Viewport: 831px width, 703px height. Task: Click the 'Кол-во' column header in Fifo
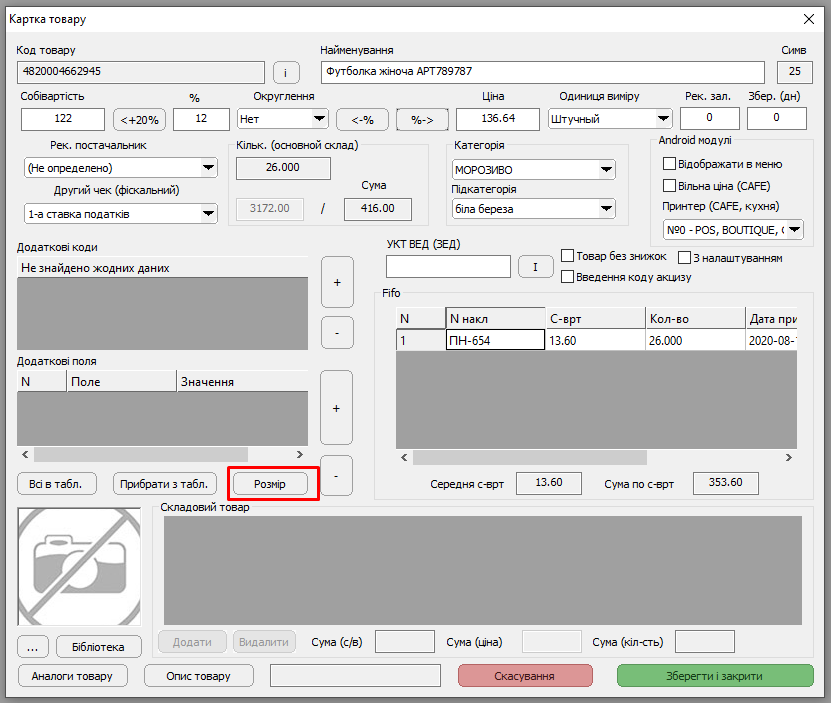click(x=694, y=319)
